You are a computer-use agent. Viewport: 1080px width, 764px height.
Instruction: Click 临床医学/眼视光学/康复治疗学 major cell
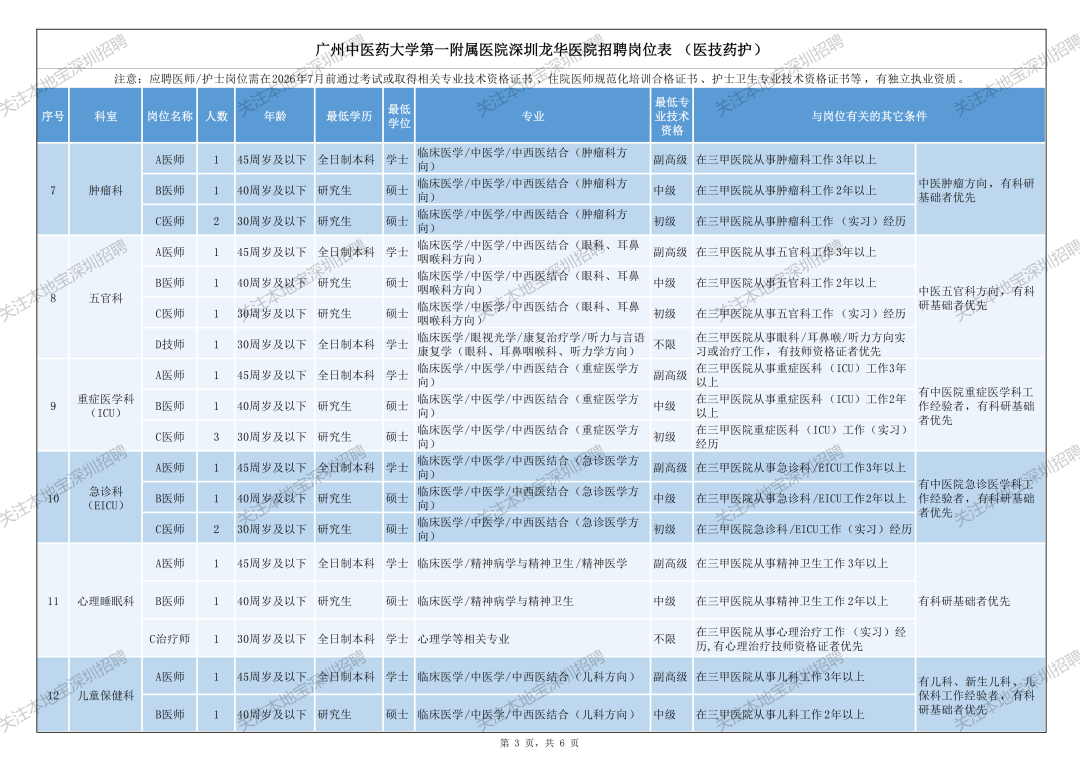click(x=532, y=344)
